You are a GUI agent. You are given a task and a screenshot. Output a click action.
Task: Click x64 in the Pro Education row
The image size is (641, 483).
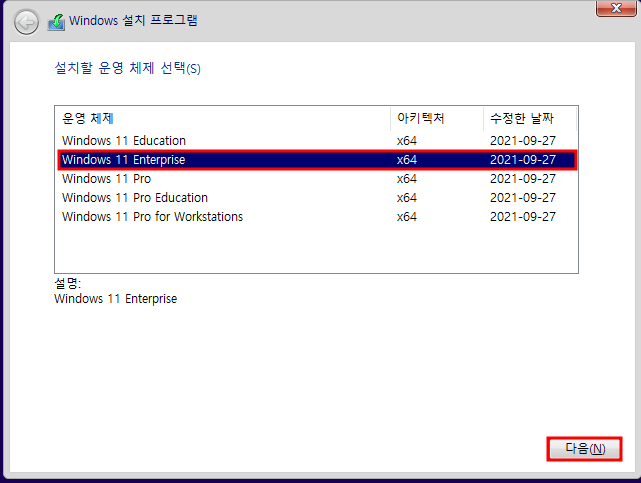click(407, 198)
